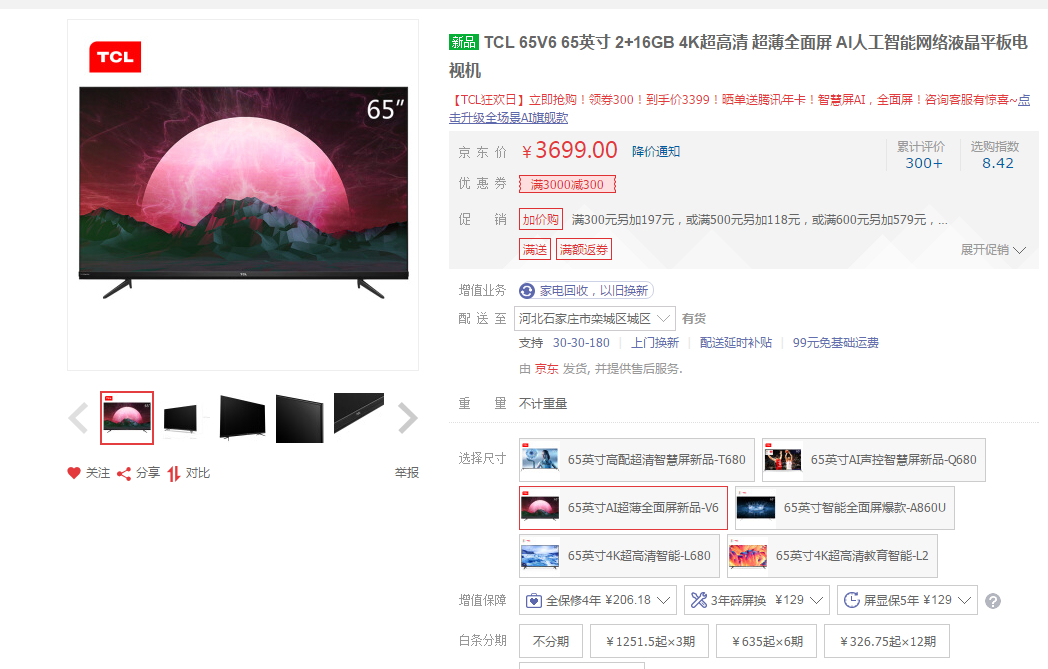Click the 京东 seller link in shipping note
Screen dimensions: 1048x669
click(546, 369)
